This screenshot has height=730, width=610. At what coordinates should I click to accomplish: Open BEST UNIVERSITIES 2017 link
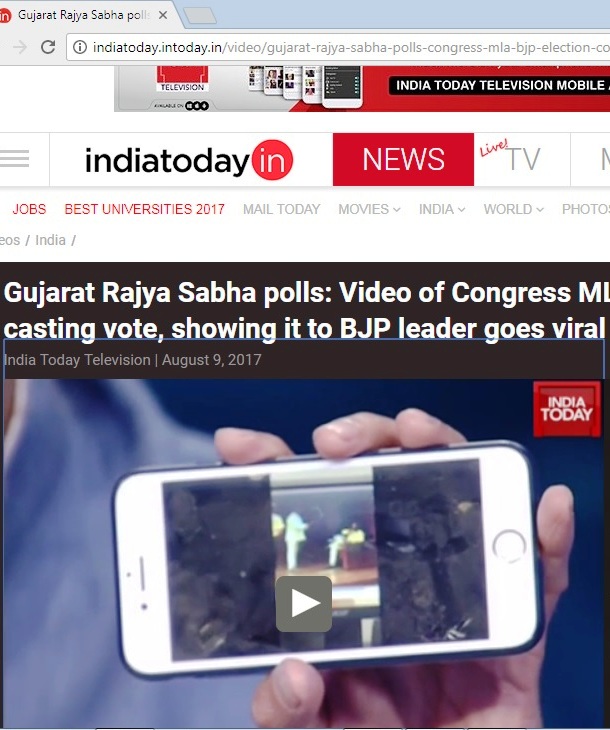pos(144,209)
